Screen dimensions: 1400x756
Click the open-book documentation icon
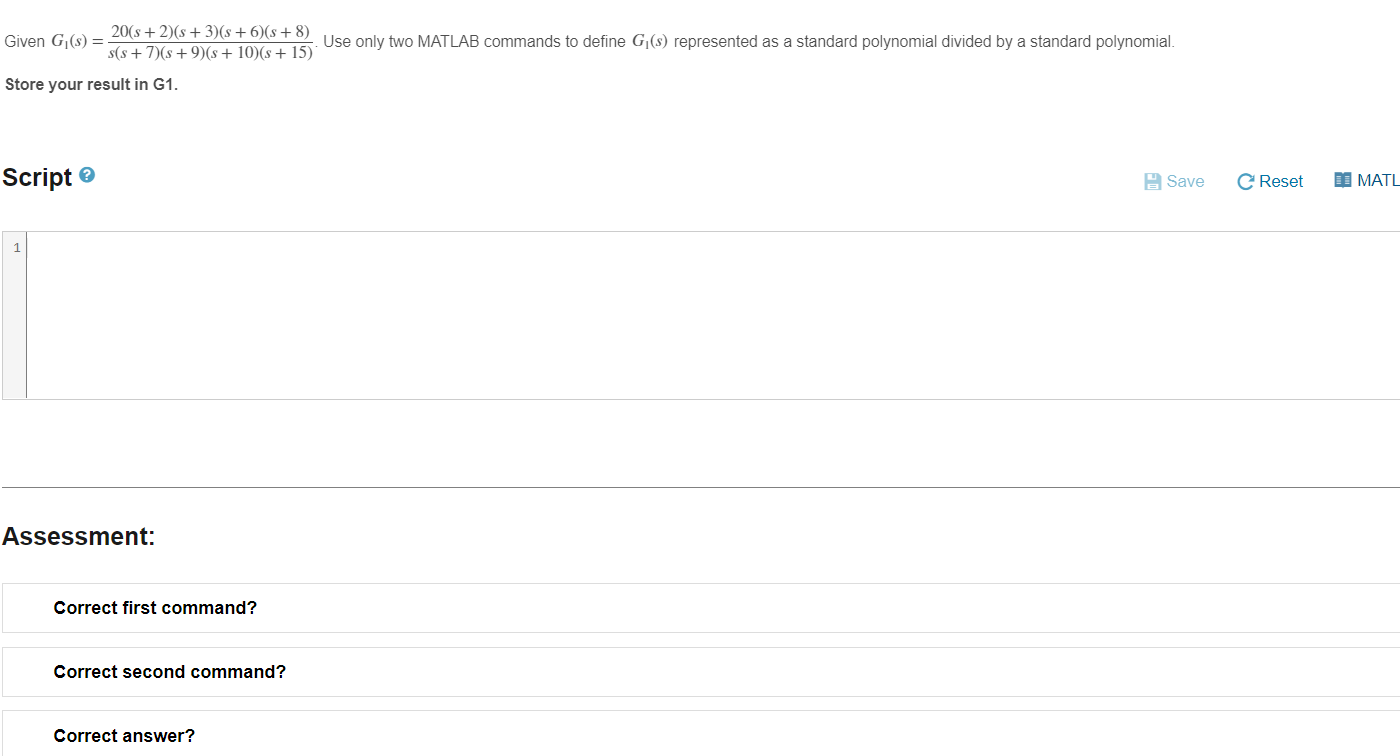[1343, 179]
